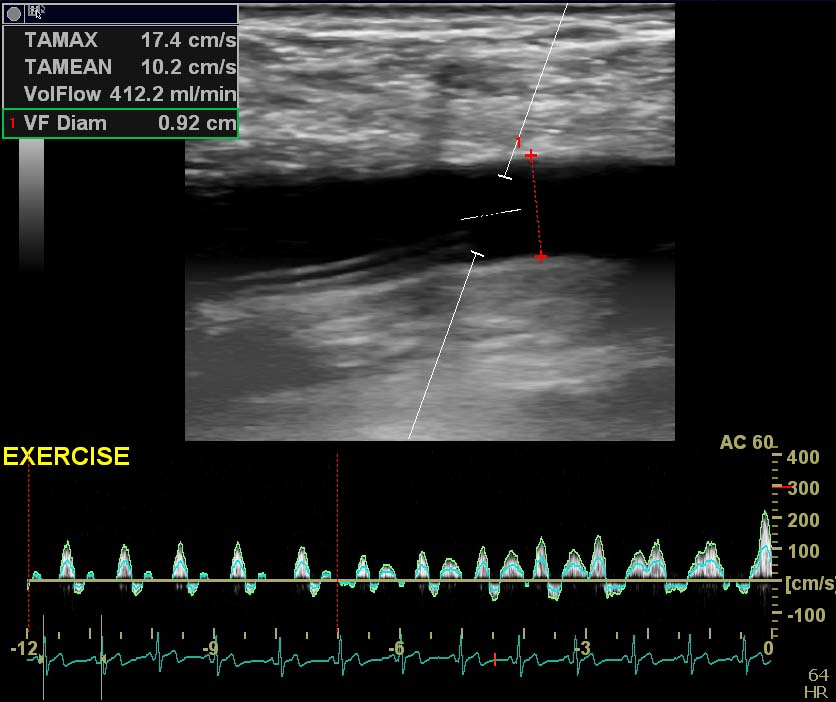Viewport: 836px width, 702px height.
Task: Click the grayscale bar beside the ultrasound image
Action: tap(31, 205)
